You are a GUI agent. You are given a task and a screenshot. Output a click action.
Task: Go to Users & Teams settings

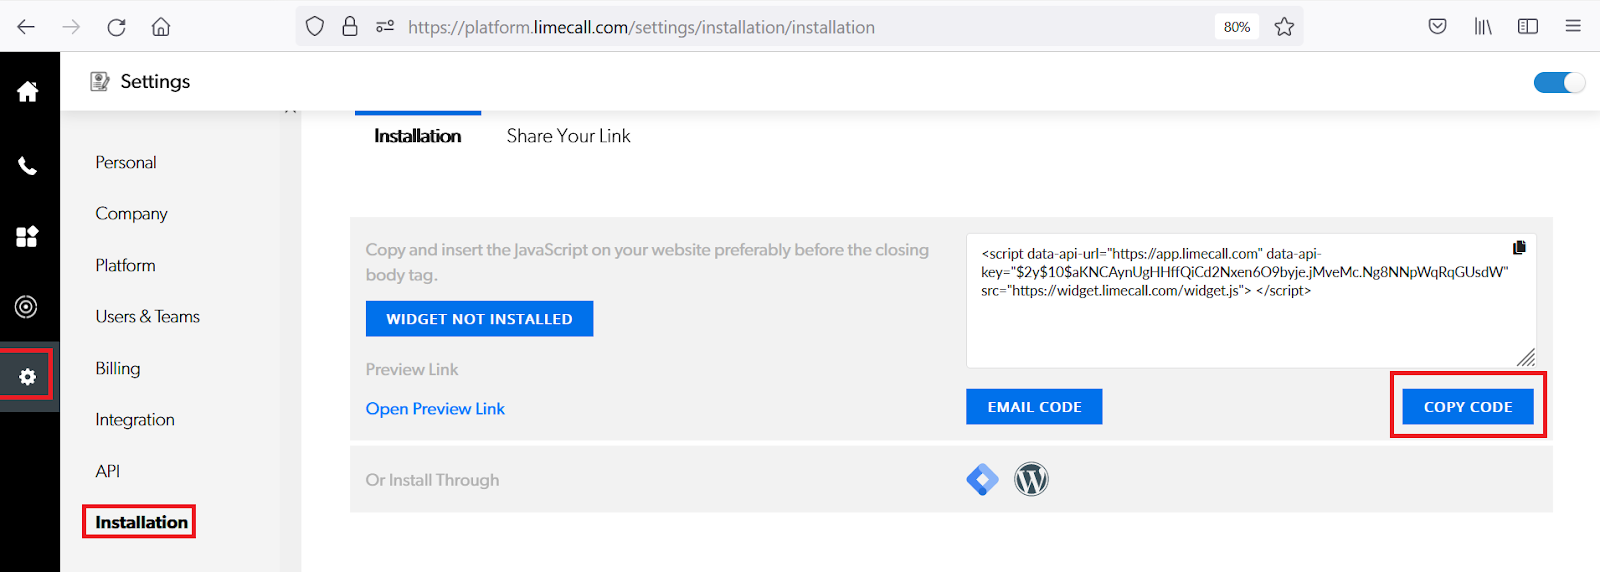click(x=148, y=317)
